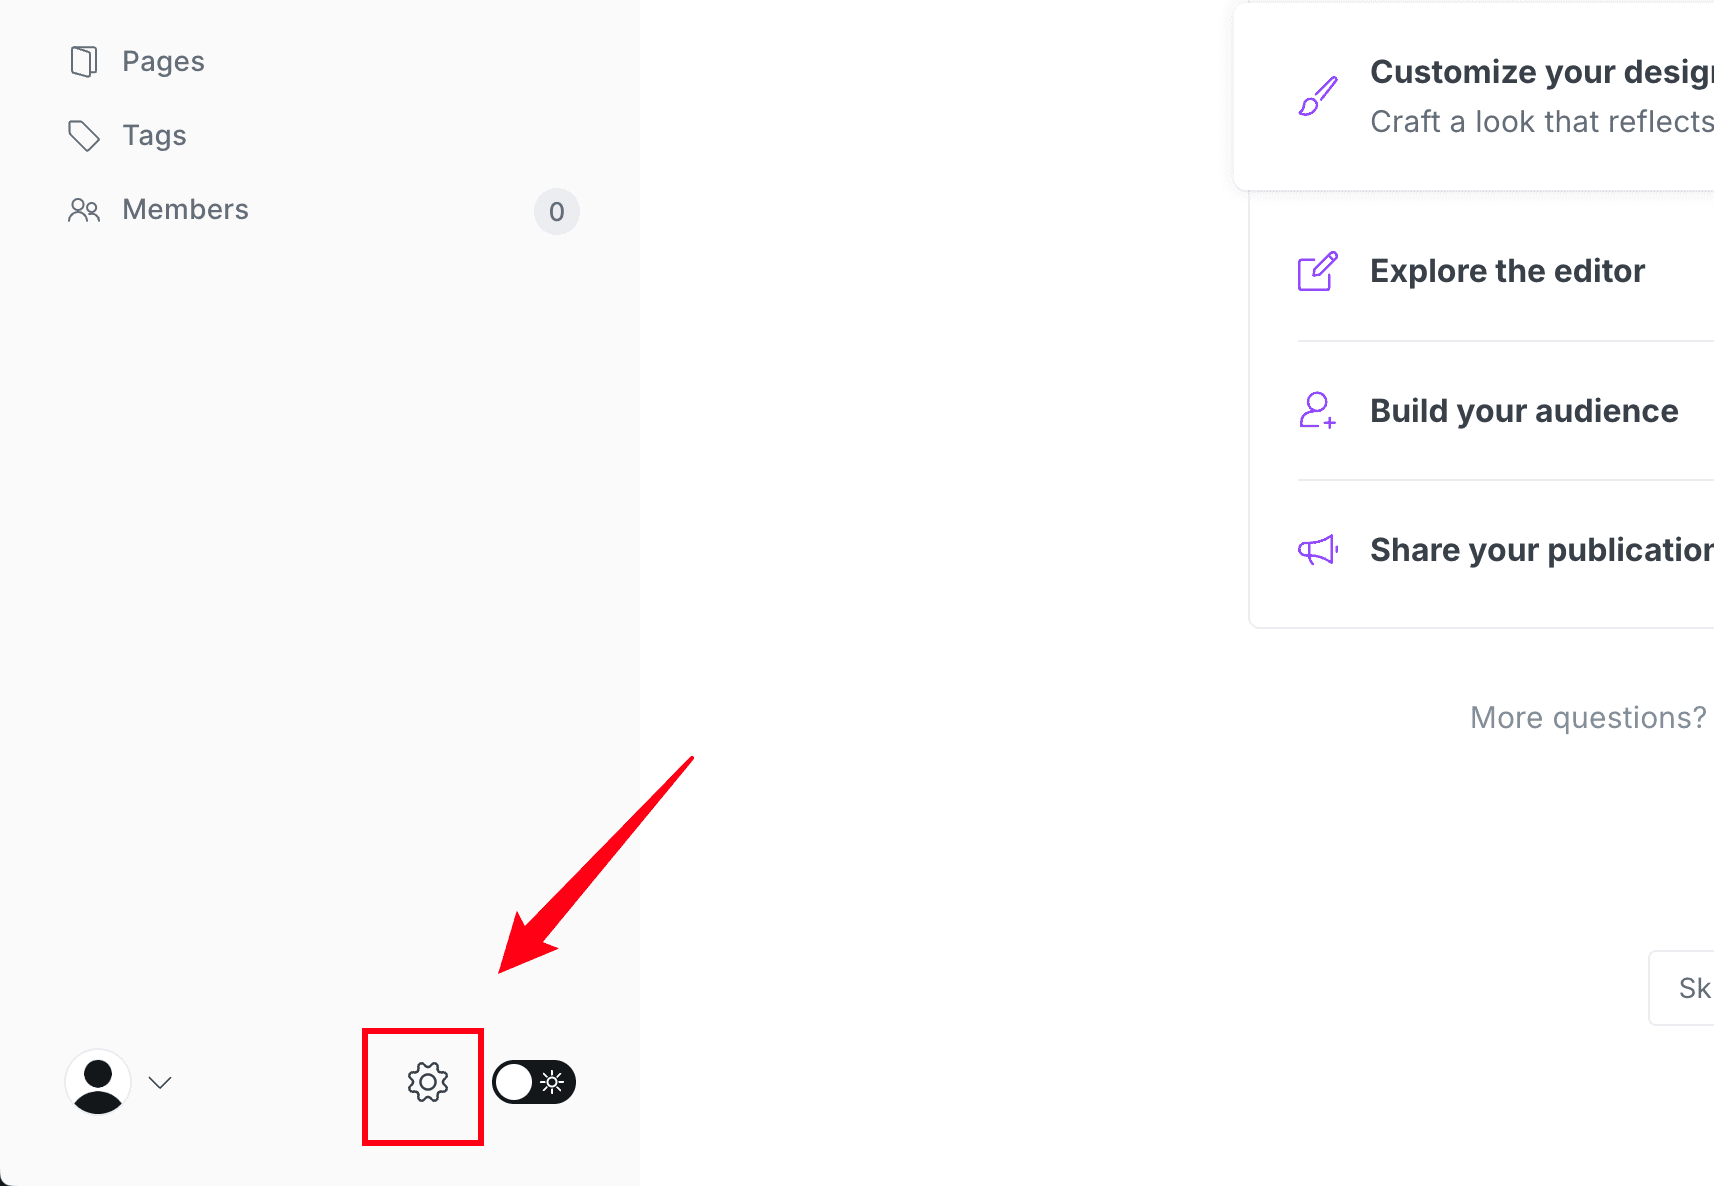Click the add-person icon for Build your audience
This screenshot has height=1186, width=1714.
[1317, 410]
